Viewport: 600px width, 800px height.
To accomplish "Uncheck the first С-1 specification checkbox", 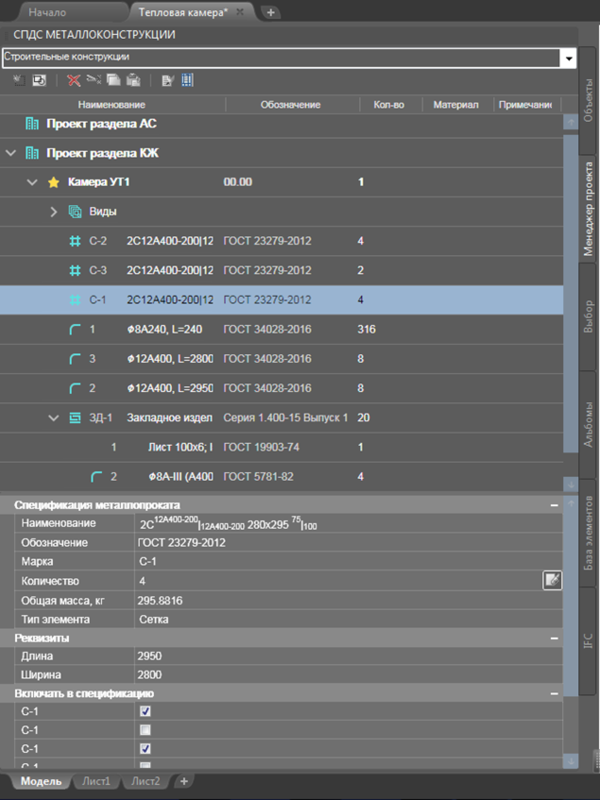I will pyautogui.click(x=145, y=711).
